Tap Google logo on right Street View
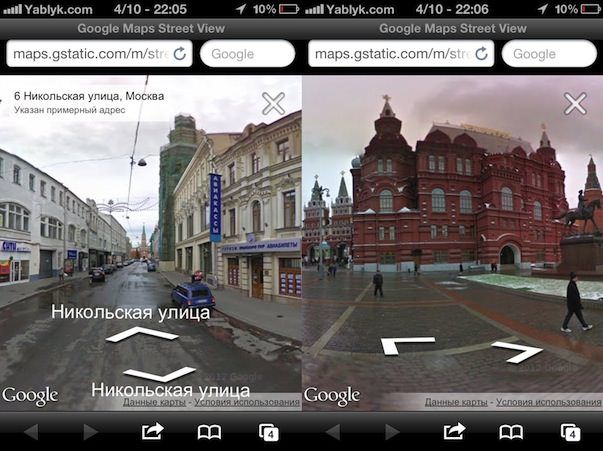 pos(332,396)
